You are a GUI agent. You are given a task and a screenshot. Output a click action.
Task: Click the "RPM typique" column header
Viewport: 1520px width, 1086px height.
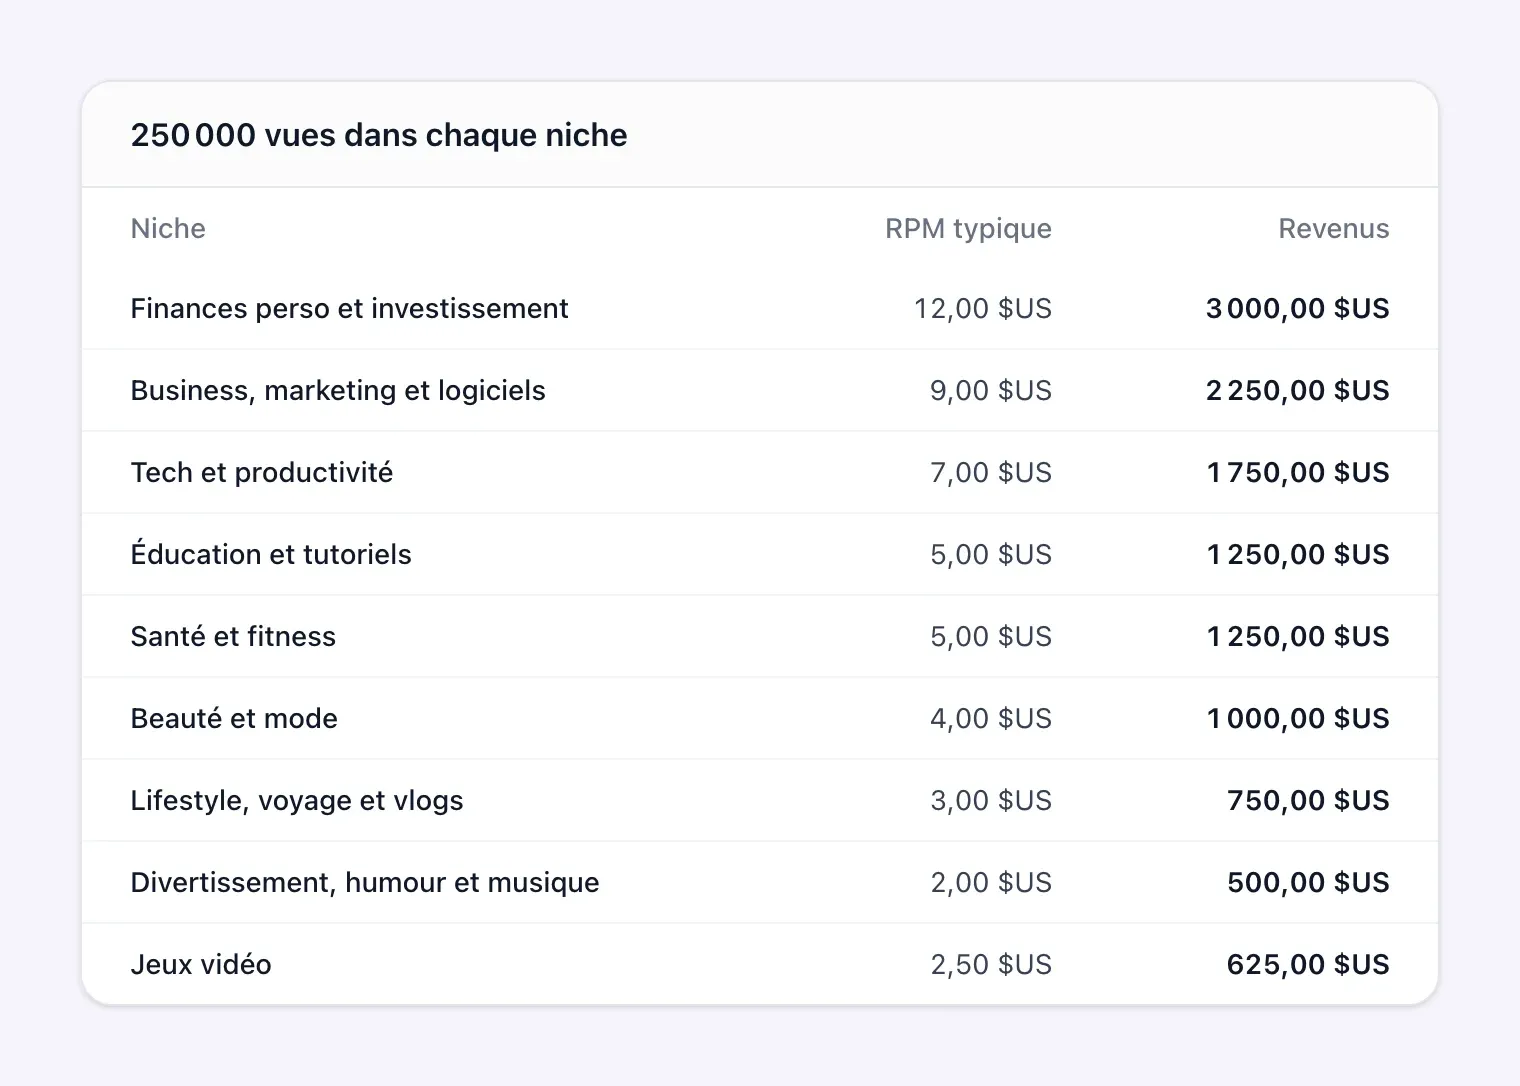point(968,228)
